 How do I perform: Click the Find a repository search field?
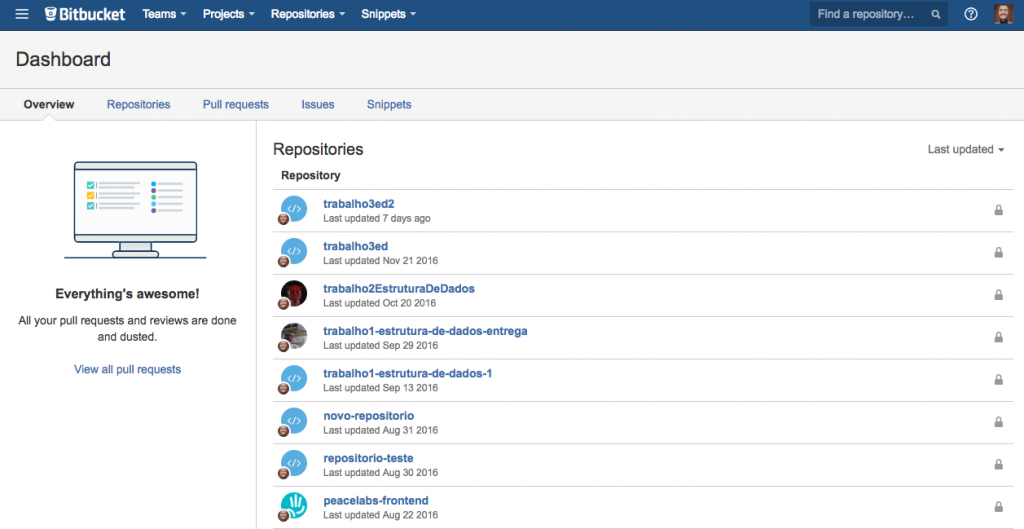[868, 14]
